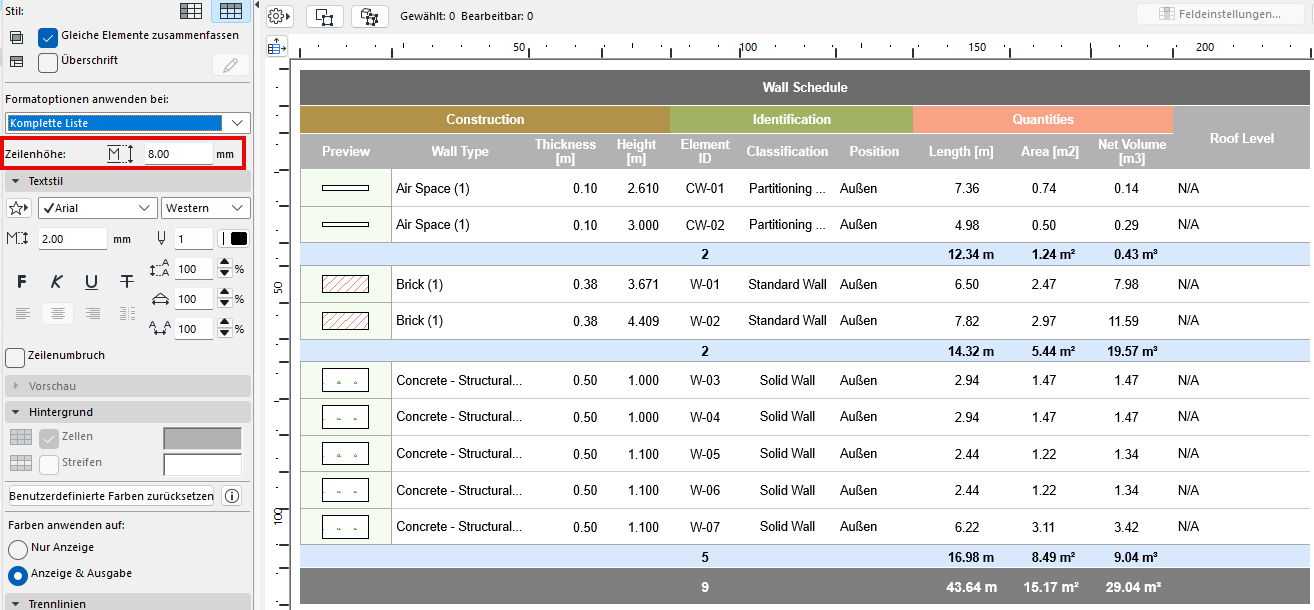Uncheck Gleiche Elemente zusammenfassen
Viewport: 1314px width, 610px height.
coord(48,37)
